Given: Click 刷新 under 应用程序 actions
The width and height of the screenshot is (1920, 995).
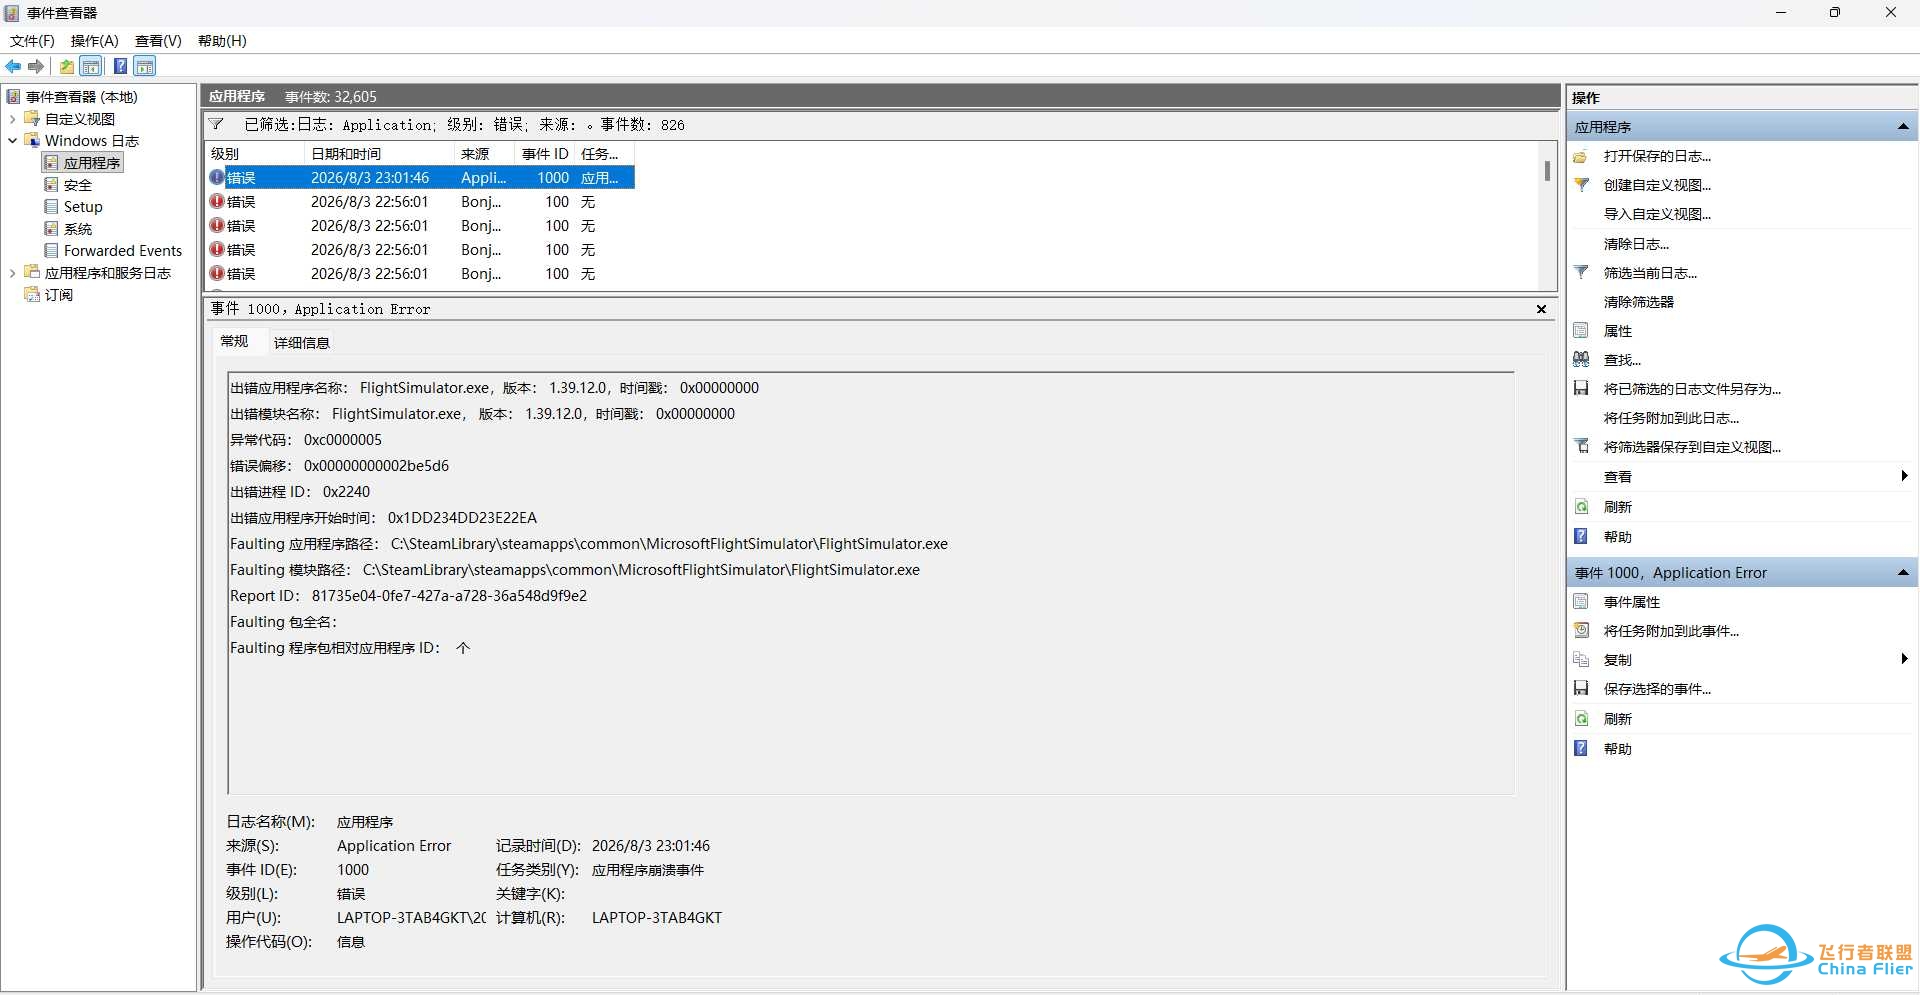Looking at the screenshot, I should click(x=1617, y=507).
